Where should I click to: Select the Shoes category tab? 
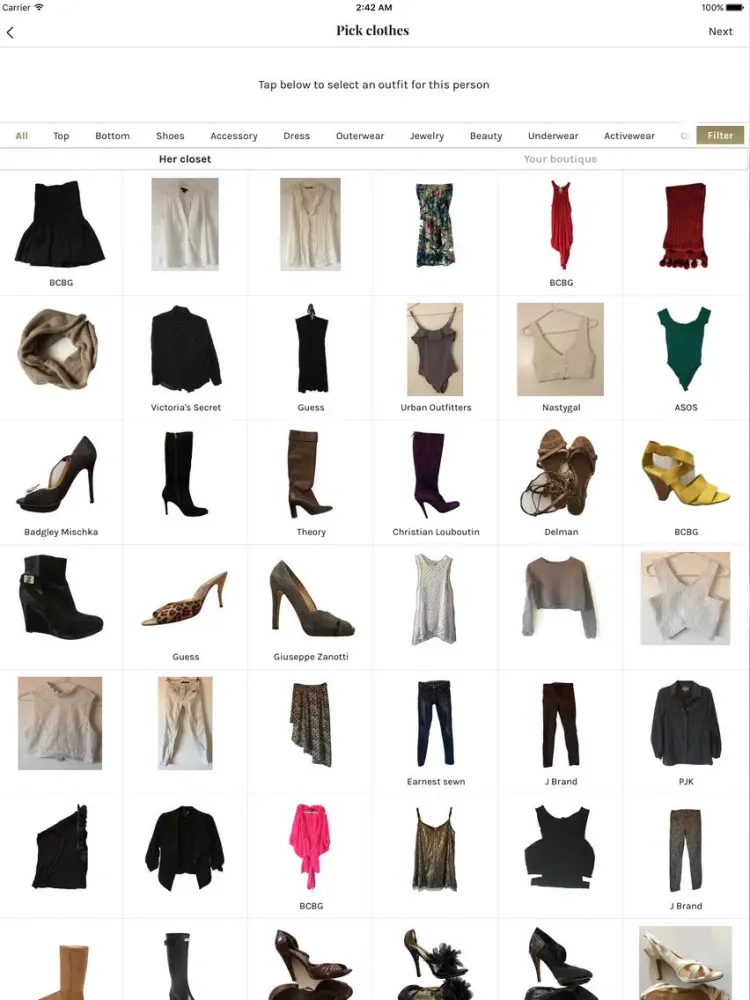point(170,136)
